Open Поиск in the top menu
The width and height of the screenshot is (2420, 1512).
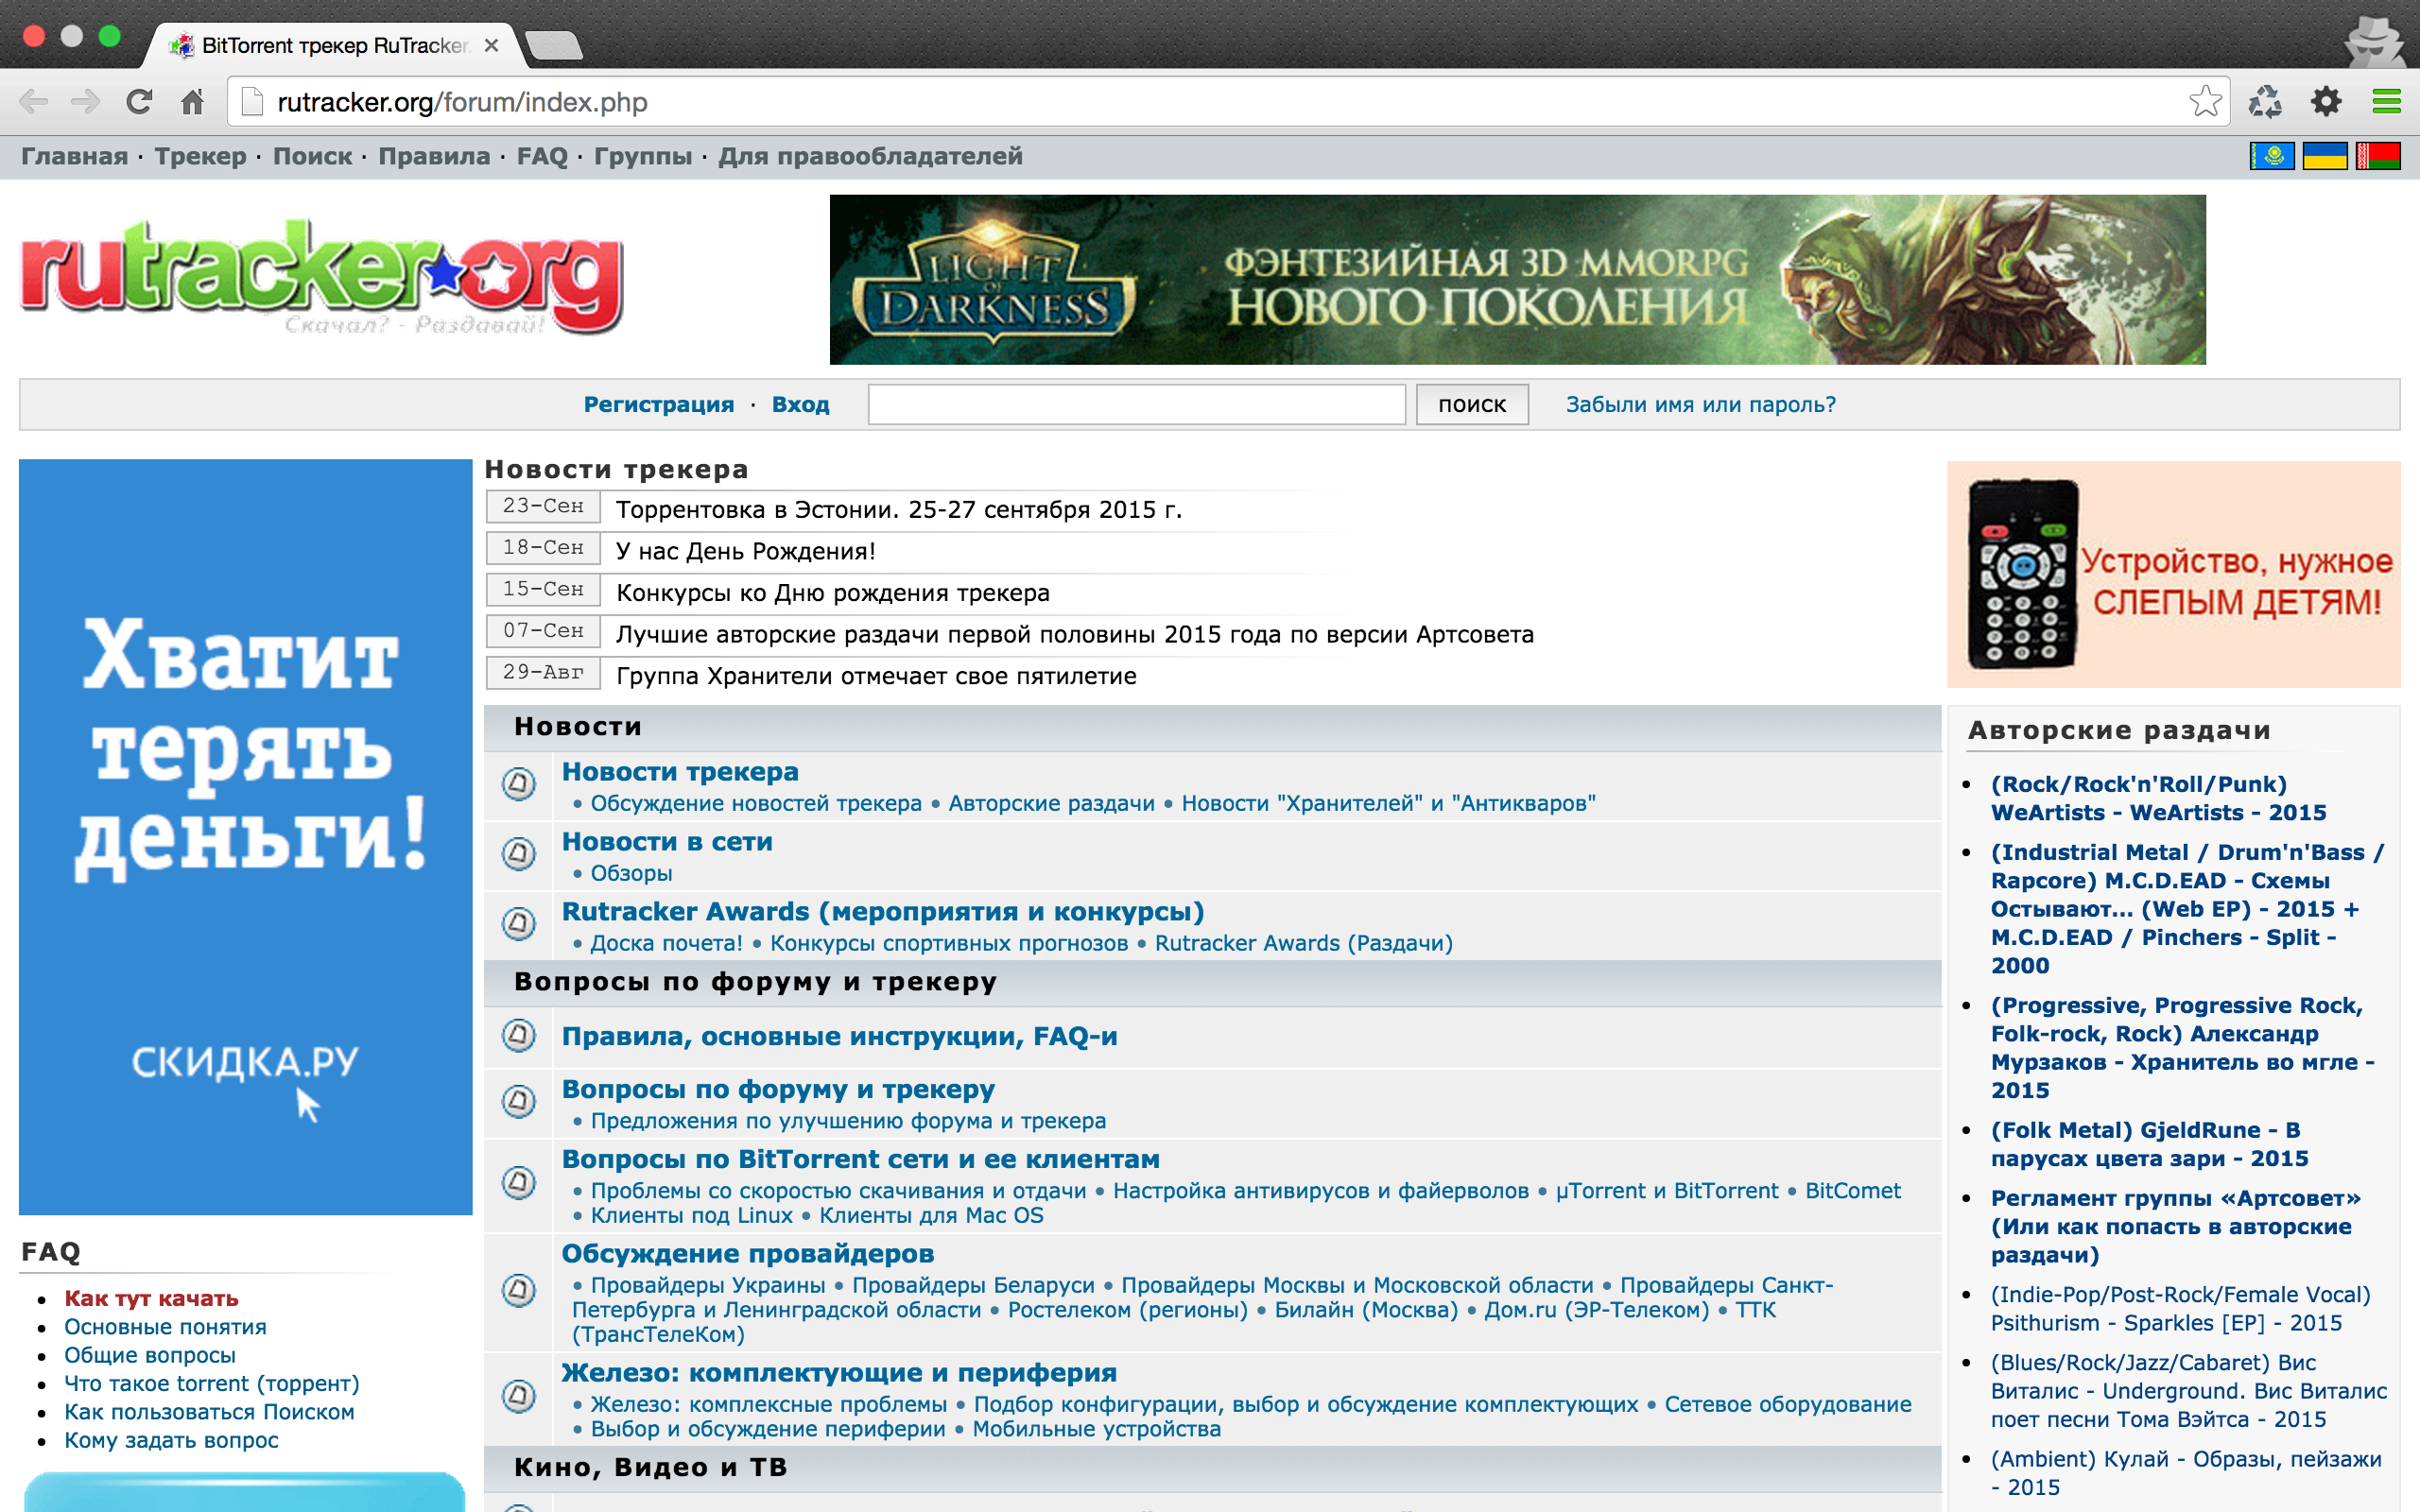312,156
